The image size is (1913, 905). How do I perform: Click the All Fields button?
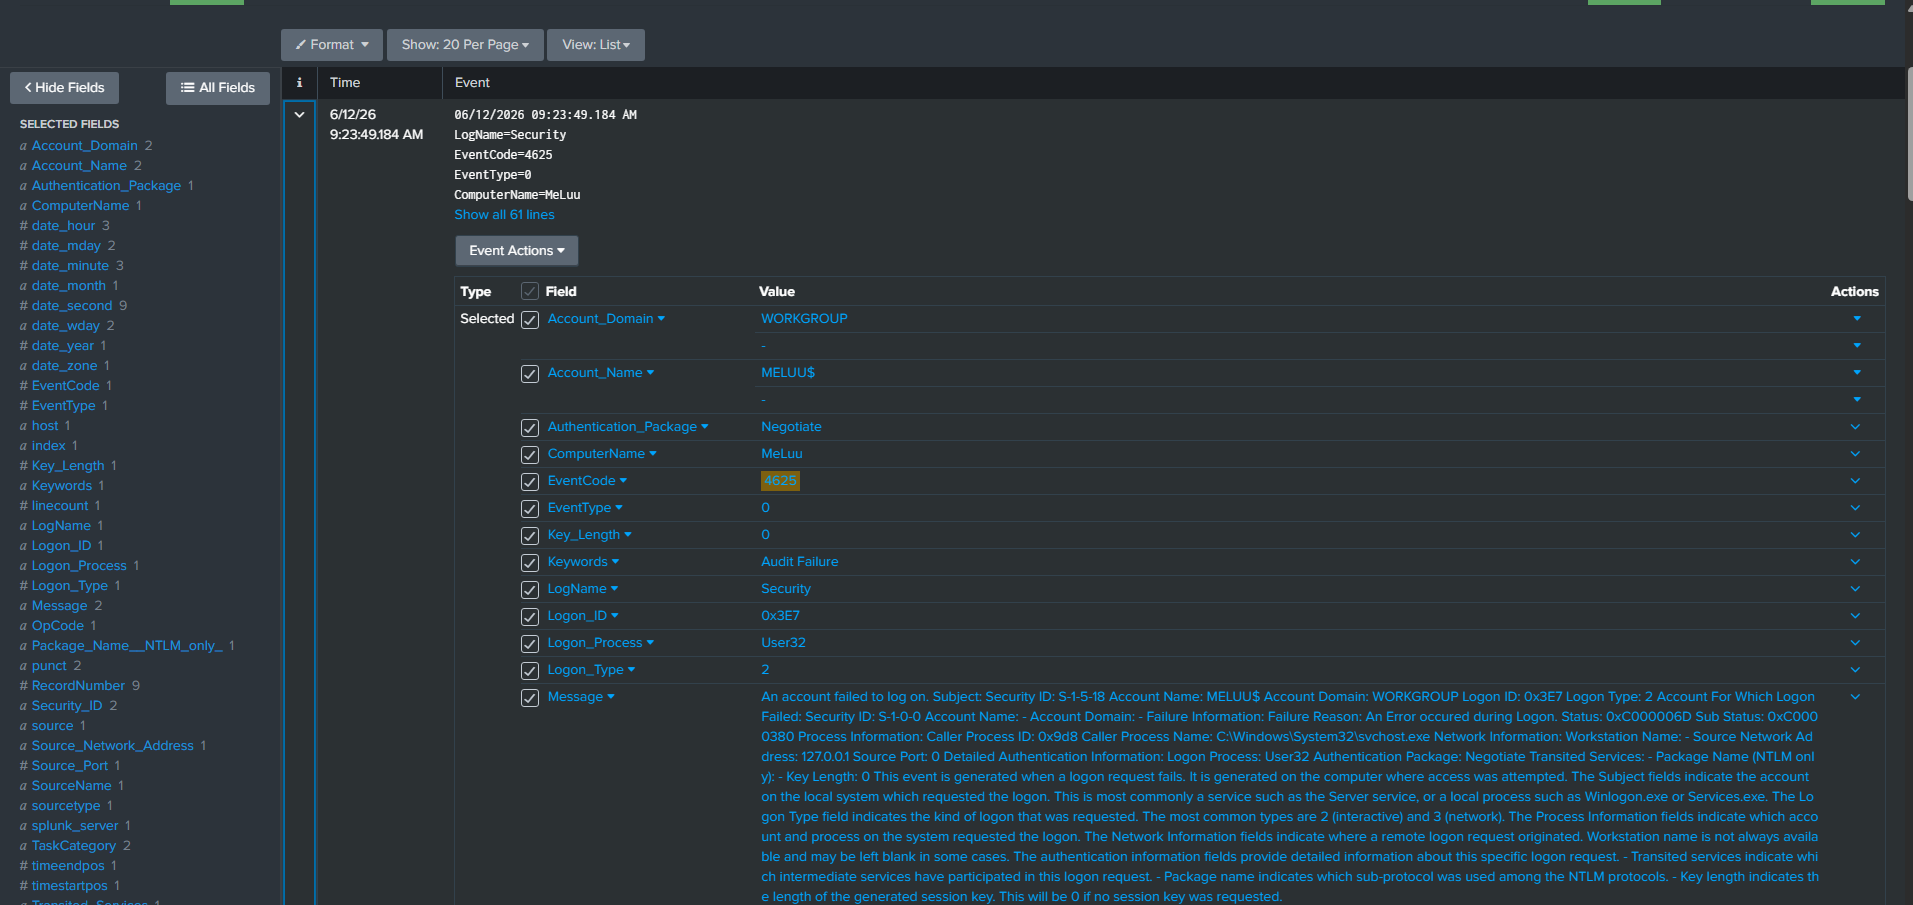click(x=218, y=88)
